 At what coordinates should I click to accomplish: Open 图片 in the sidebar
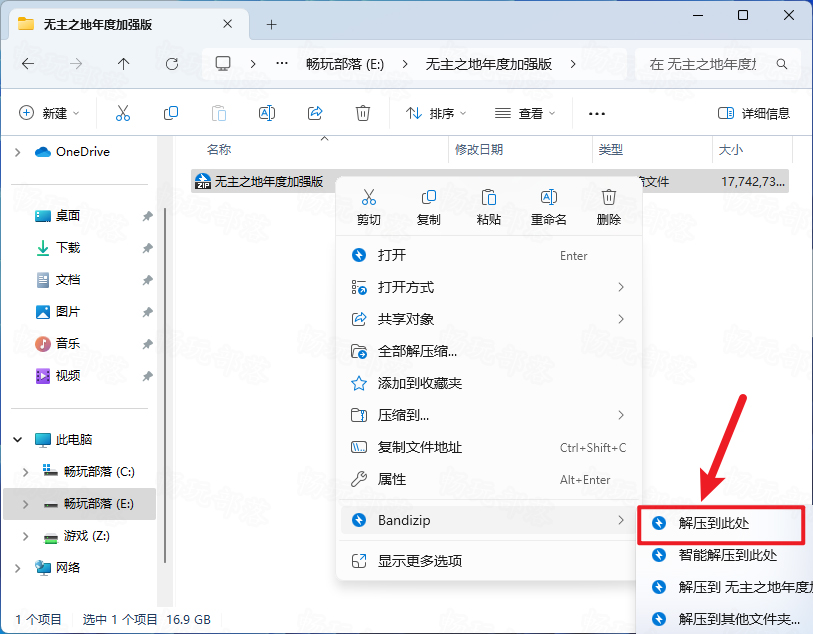click(x=67, y=312)
